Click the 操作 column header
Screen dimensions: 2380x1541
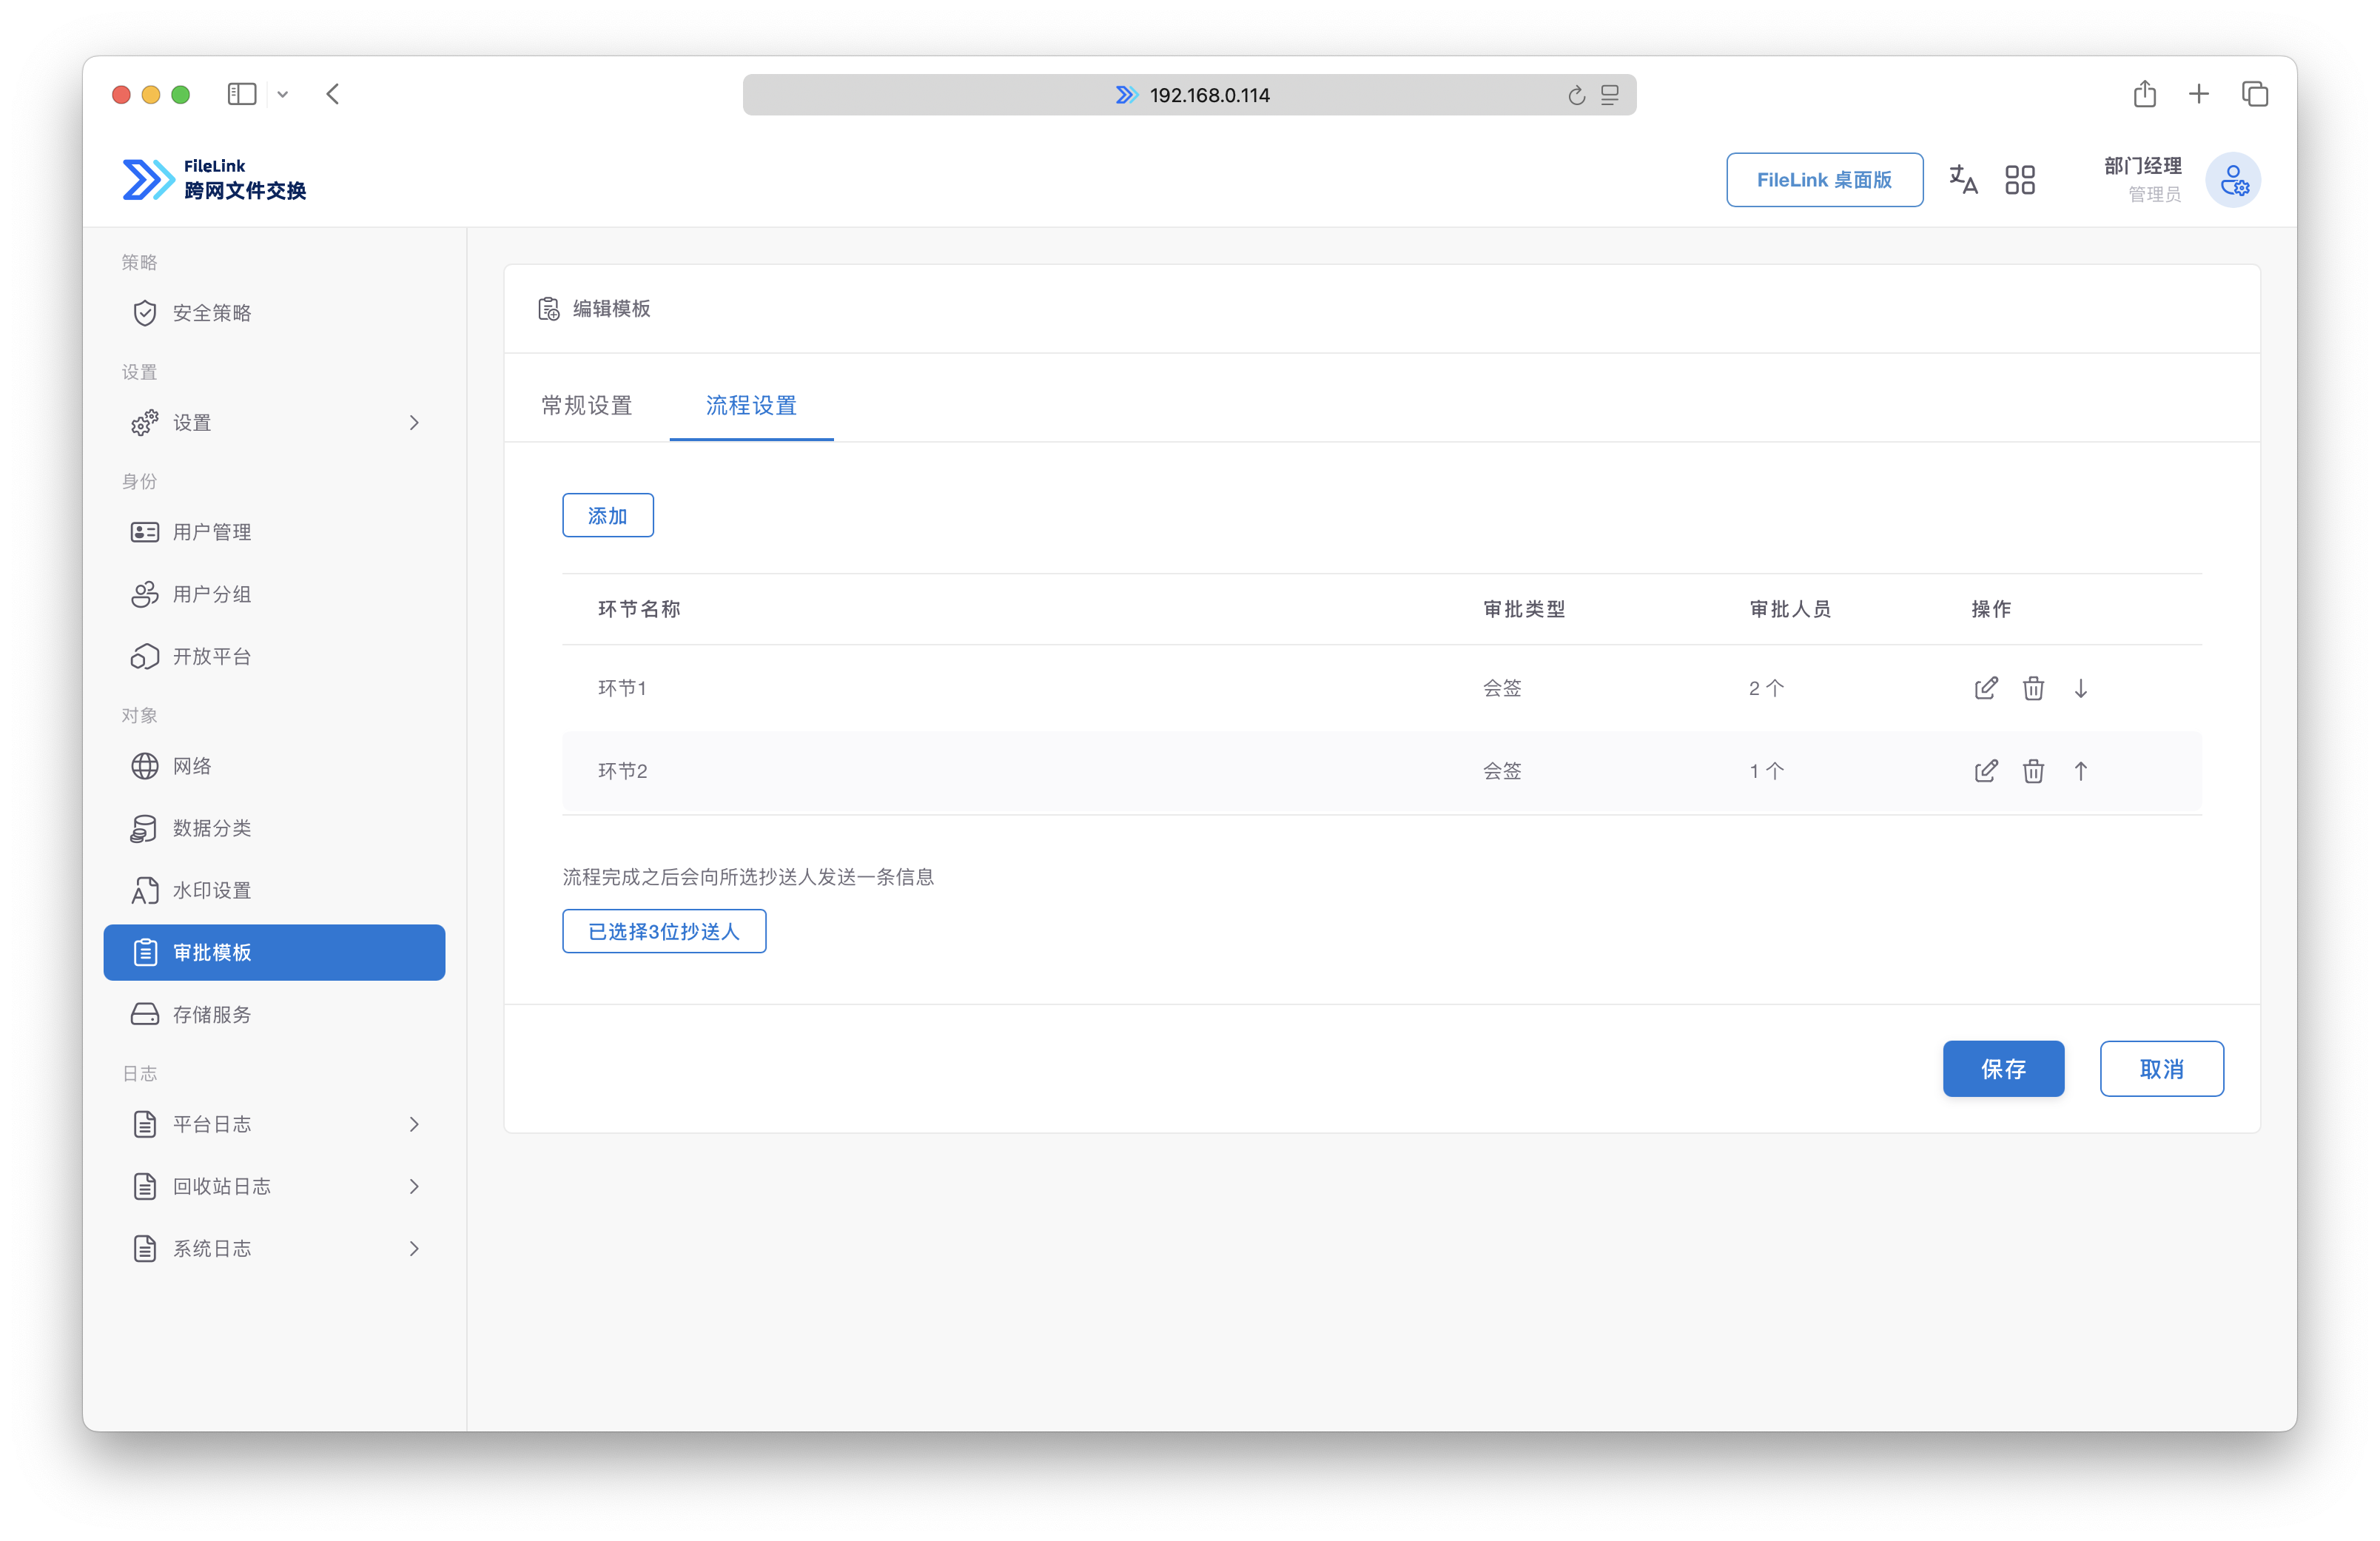click(1991, 609)
